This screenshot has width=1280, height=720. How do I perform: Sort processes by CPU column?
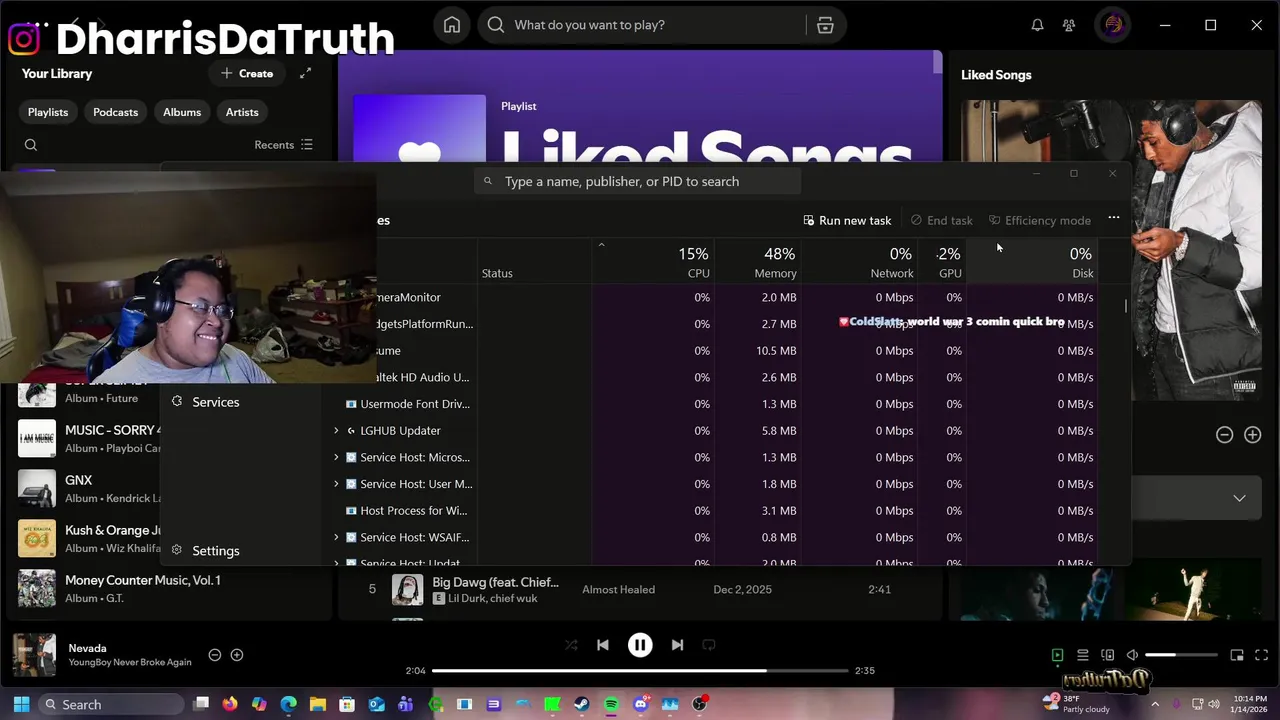pyautogui.click(x=651, y=263)
